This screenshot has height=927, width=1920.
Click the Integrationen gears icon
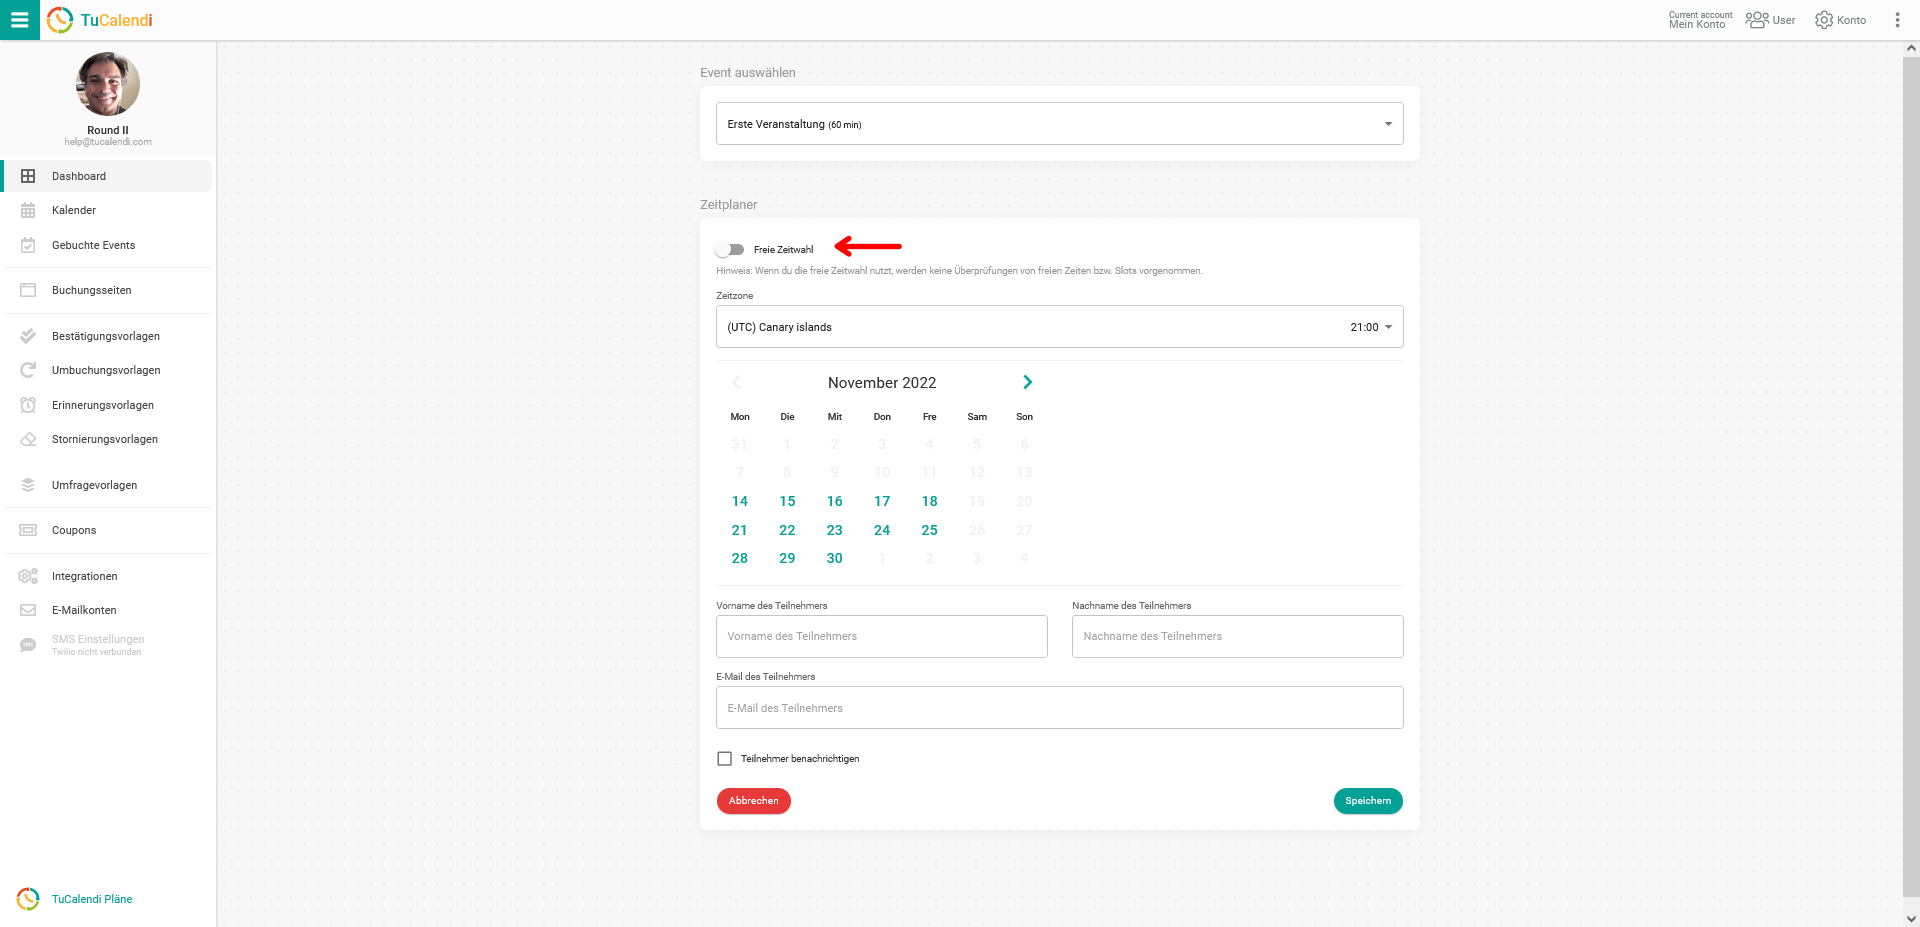tap(28, 576)
